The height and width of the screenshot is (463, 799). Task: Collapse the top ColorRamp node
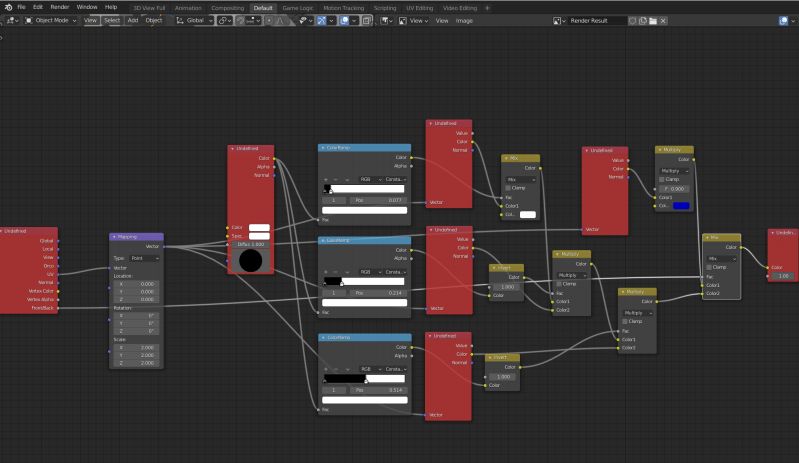[x=323, y=148]
